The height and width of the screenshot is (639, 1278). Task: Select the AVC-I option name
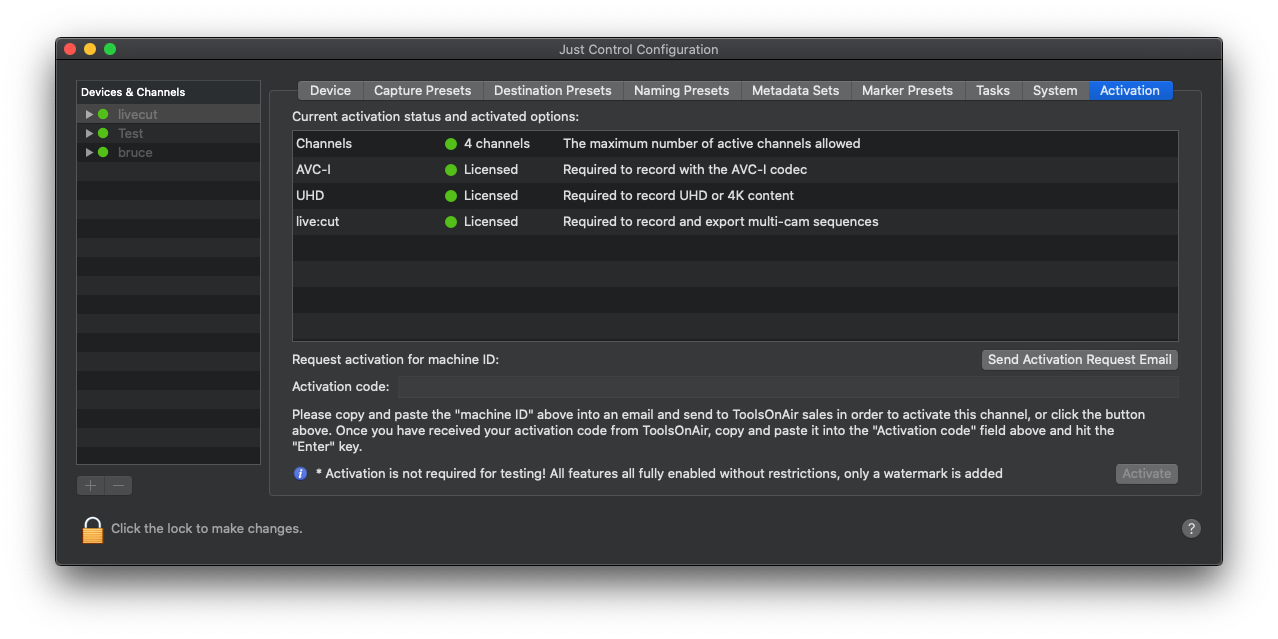click(x=313, y=169)
